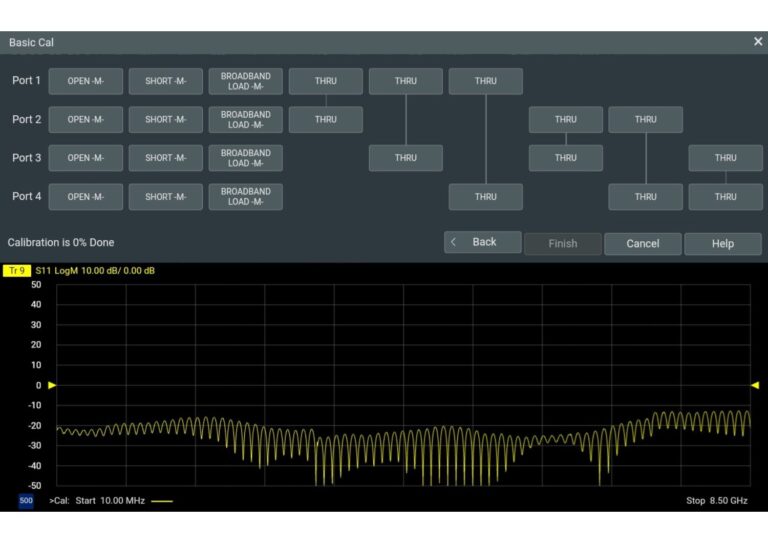Click Port 4 THRU of the Port 1-4 pair
Image resolution: width=768 pixels, height=543 pixels.
click(x=485, y=197)
